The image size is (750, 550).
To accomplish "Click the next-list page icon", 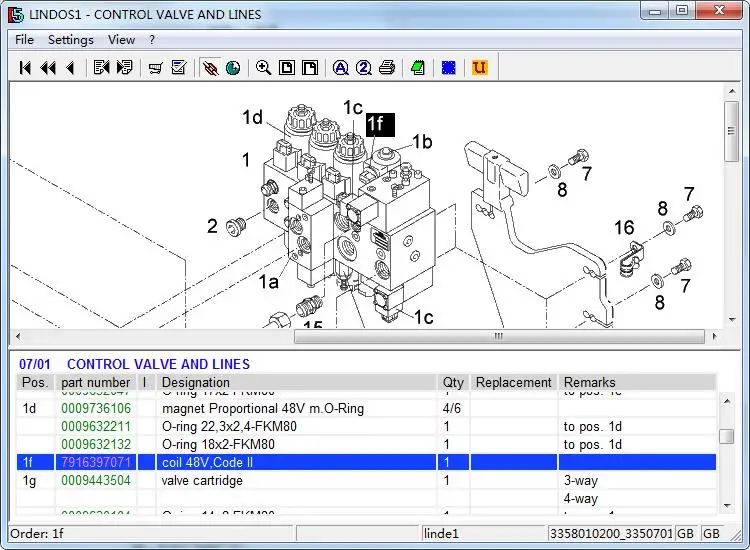I will click(124, 67).
